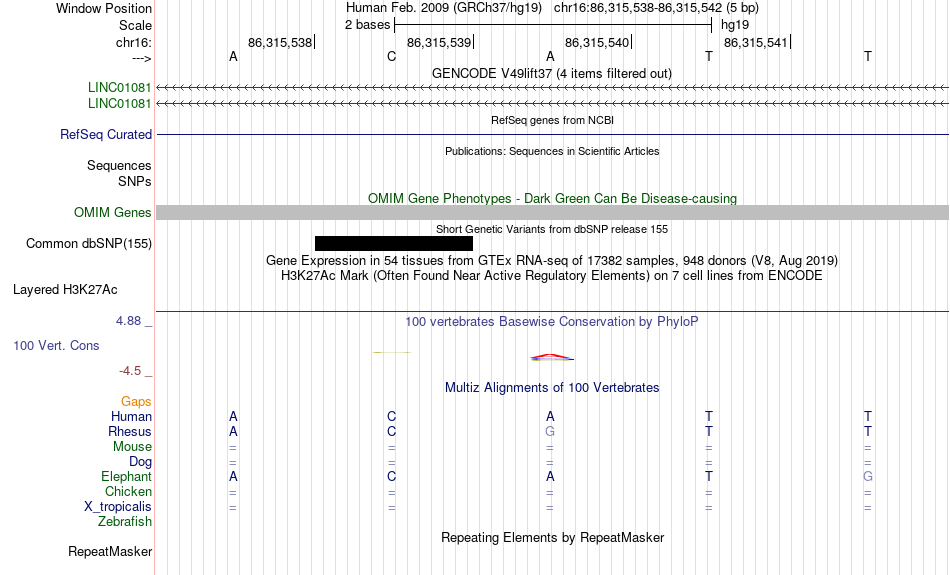950x575 pixels.
Task: Click the Human species label
Action: 131,417
